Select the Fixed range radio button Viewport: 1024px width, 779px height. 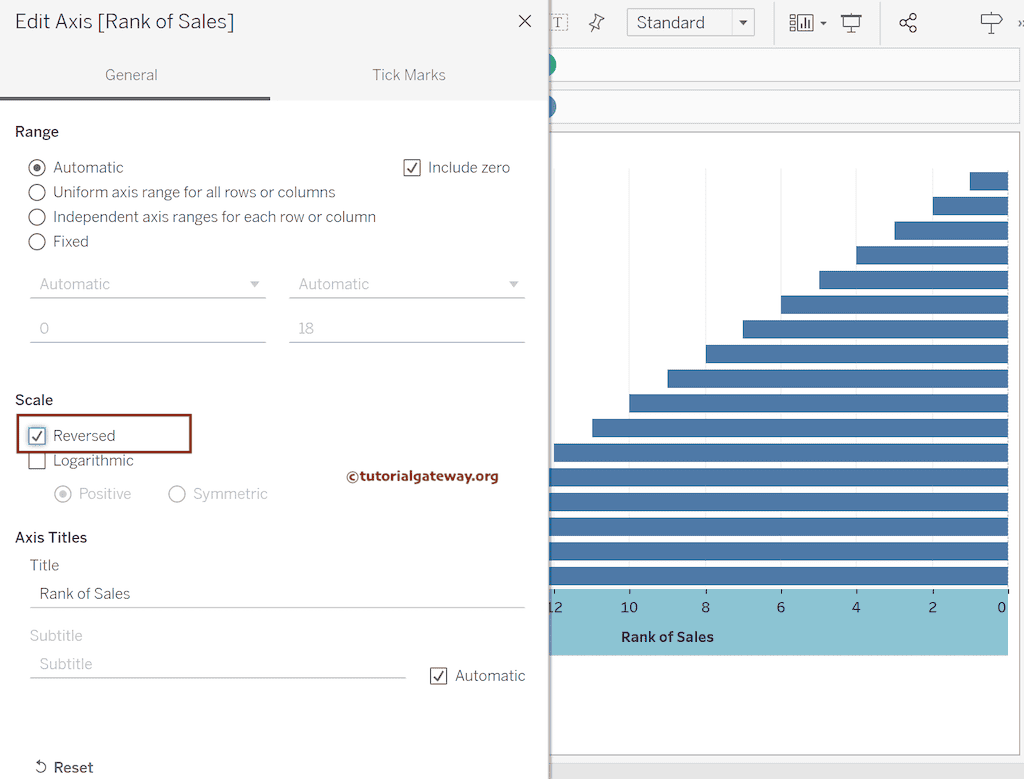(x=37, y=242)
